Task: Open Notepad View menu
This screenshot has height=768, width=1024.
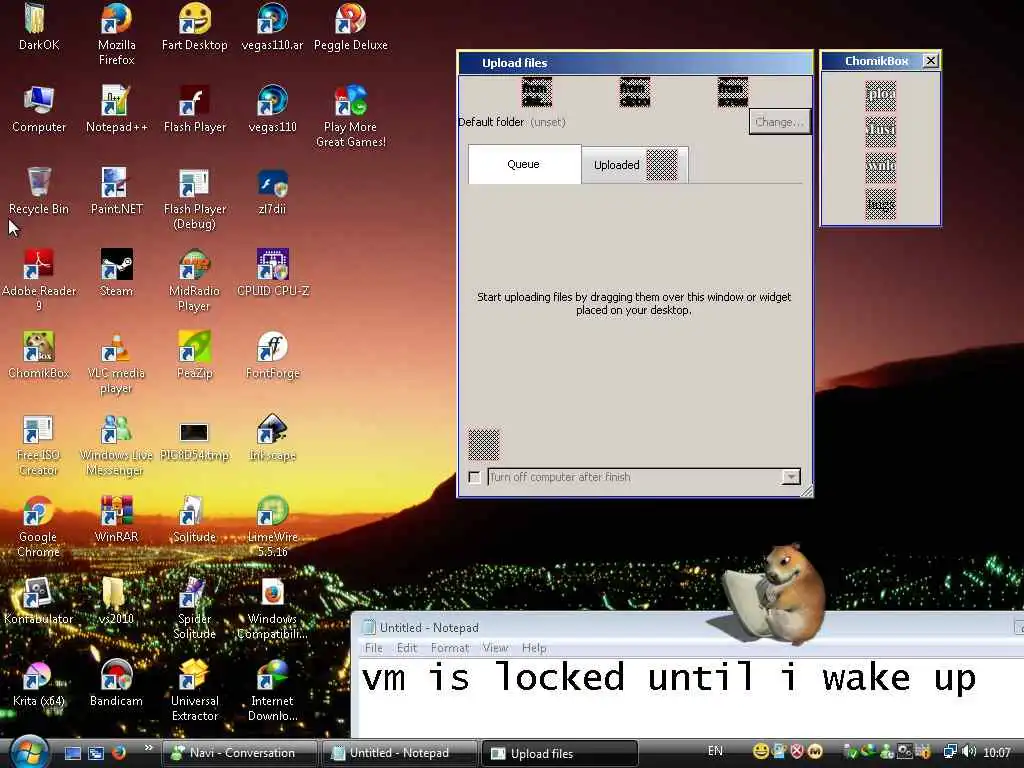Action: click(495, 648)
